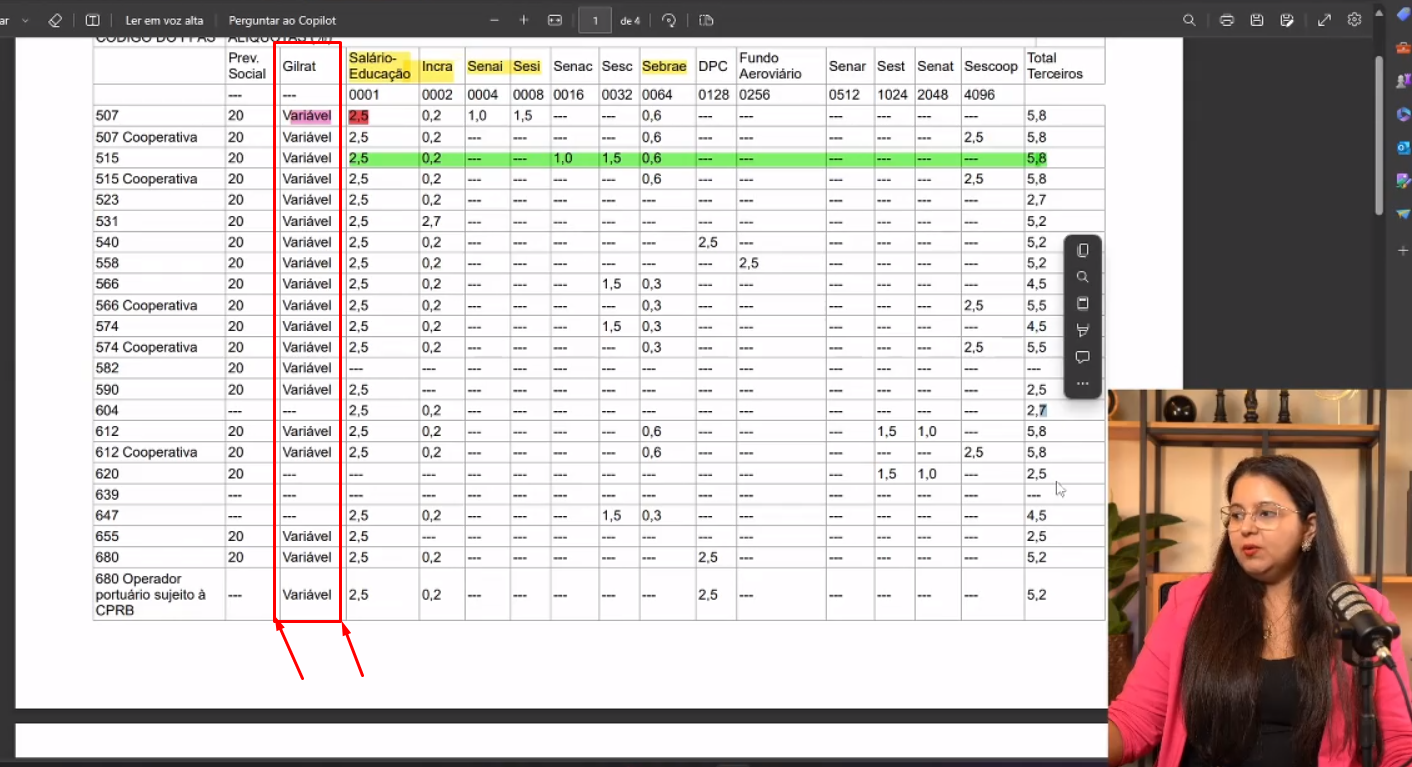Click the '574 Cooperativa' row label
The height and width of the screenshot is (767, 1412).
pos(146,347)
